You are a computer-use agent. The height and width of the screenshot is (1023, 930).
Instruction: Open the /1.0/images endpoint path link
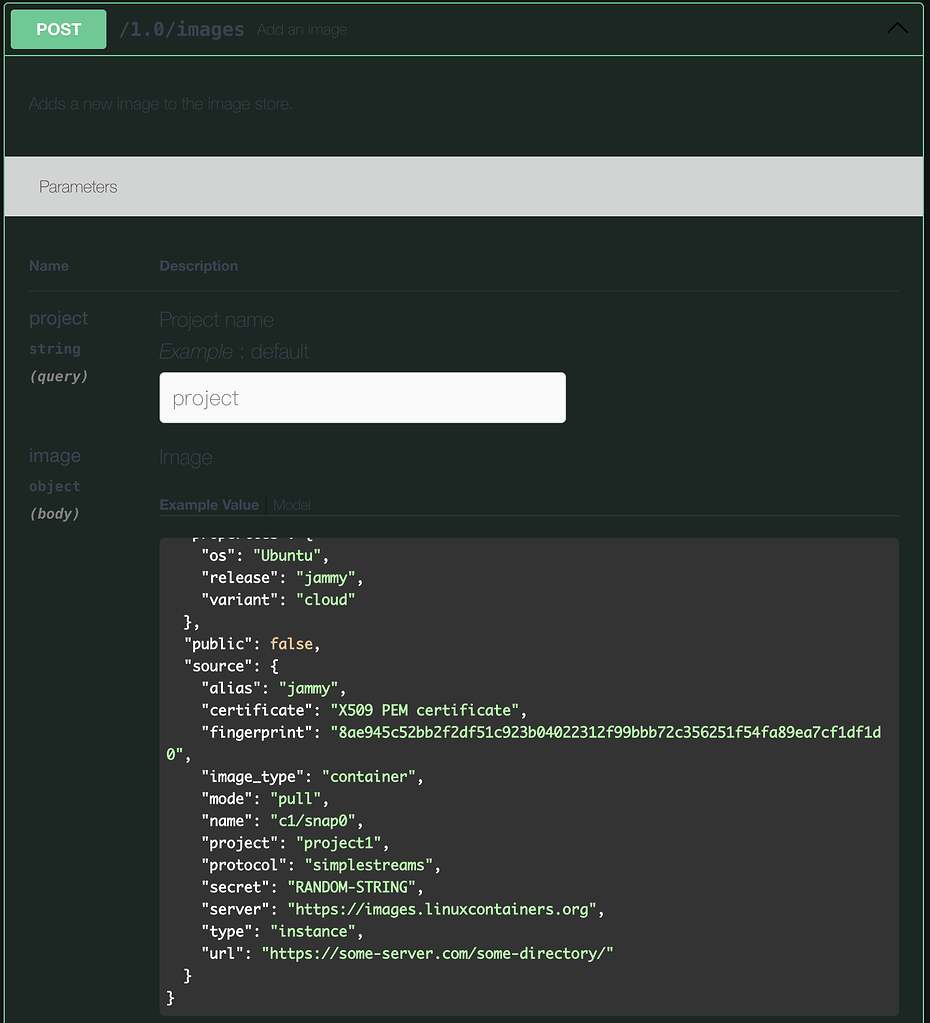point(181,29)
